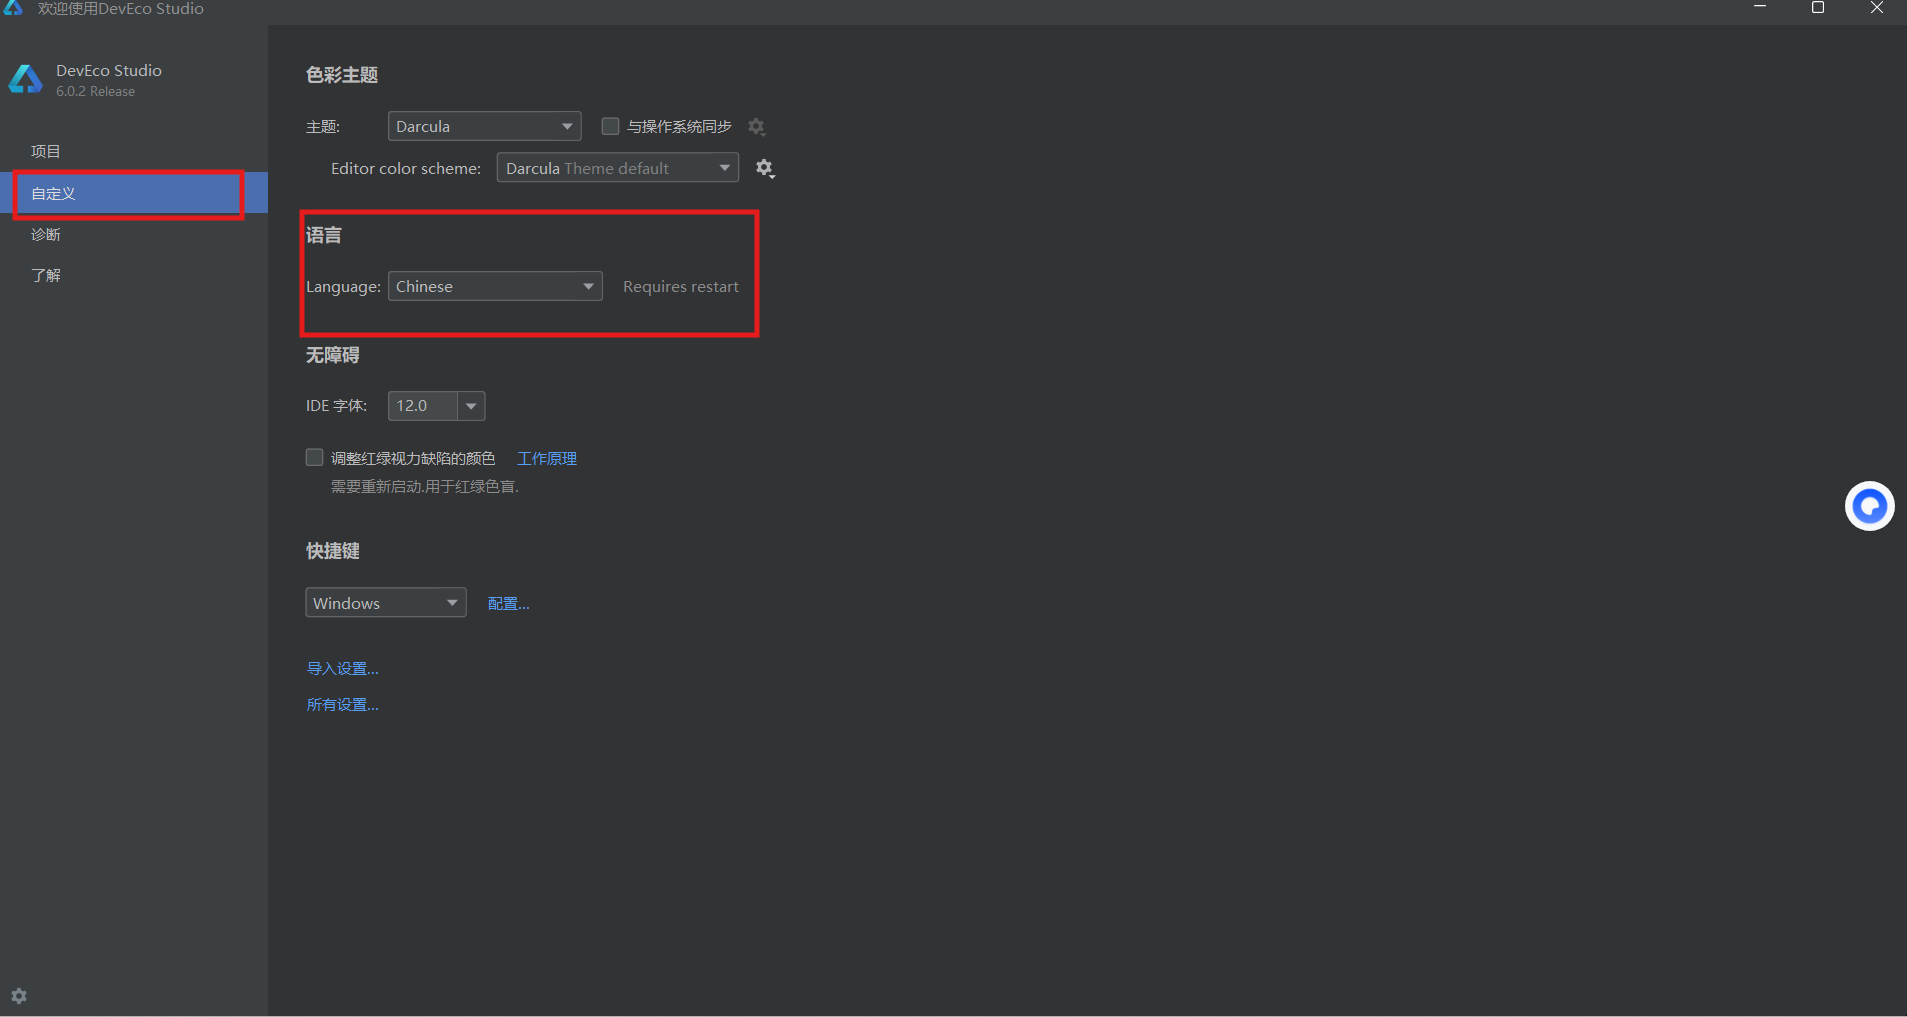Viewport: 1907px width, 1017px height.
Task: Click the OS sync settings gear icon
Action: (757, 127)
